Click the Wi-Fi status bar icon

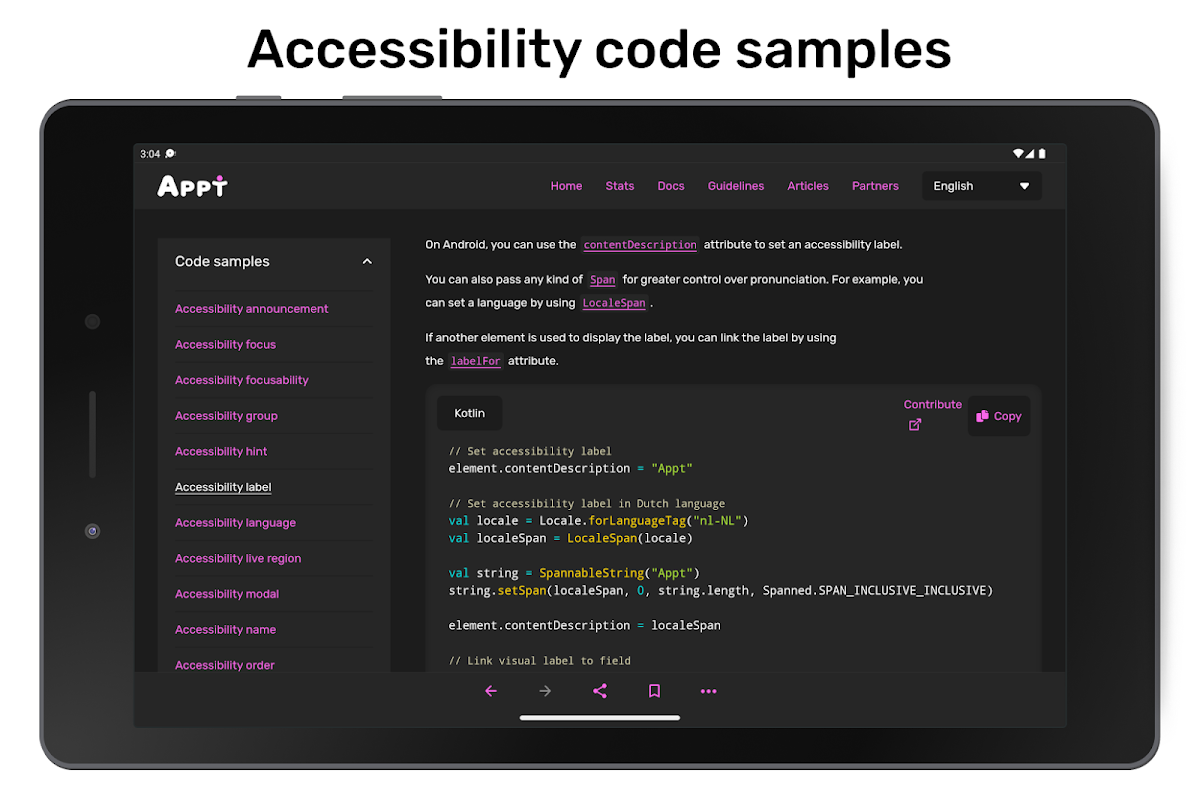click(x=1019, y=154)
